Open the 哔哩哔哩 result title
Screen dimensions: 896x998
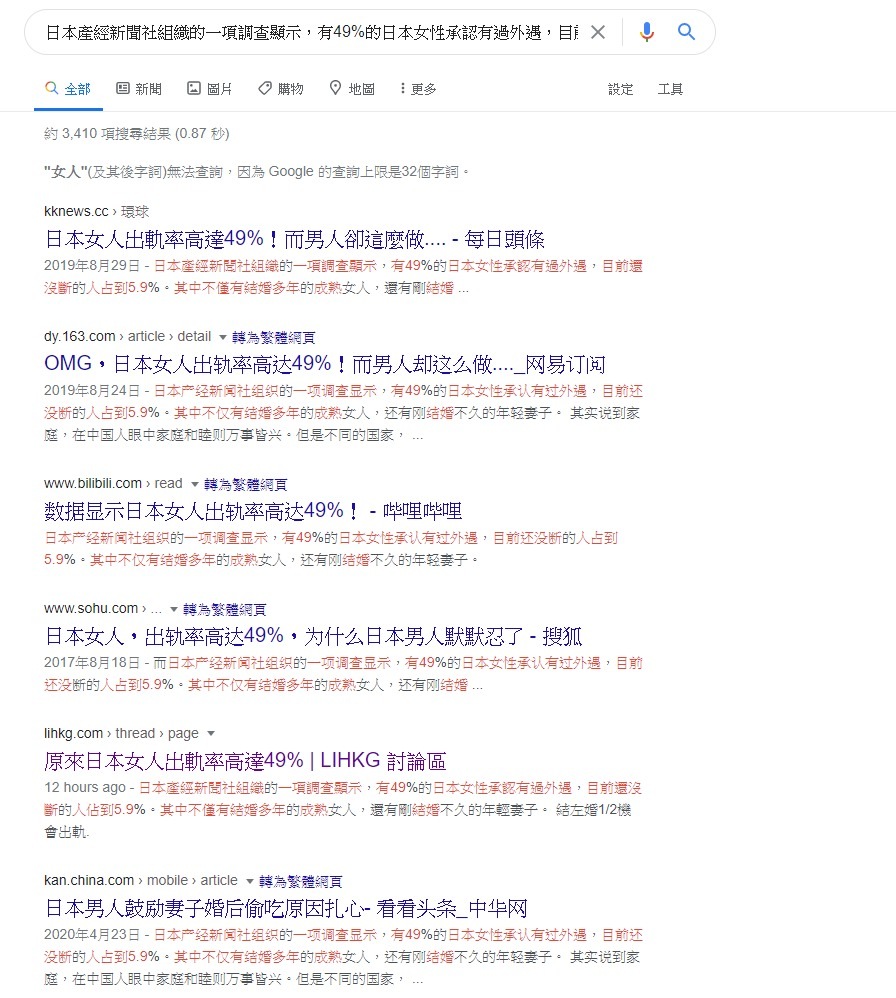click(253, 510)
